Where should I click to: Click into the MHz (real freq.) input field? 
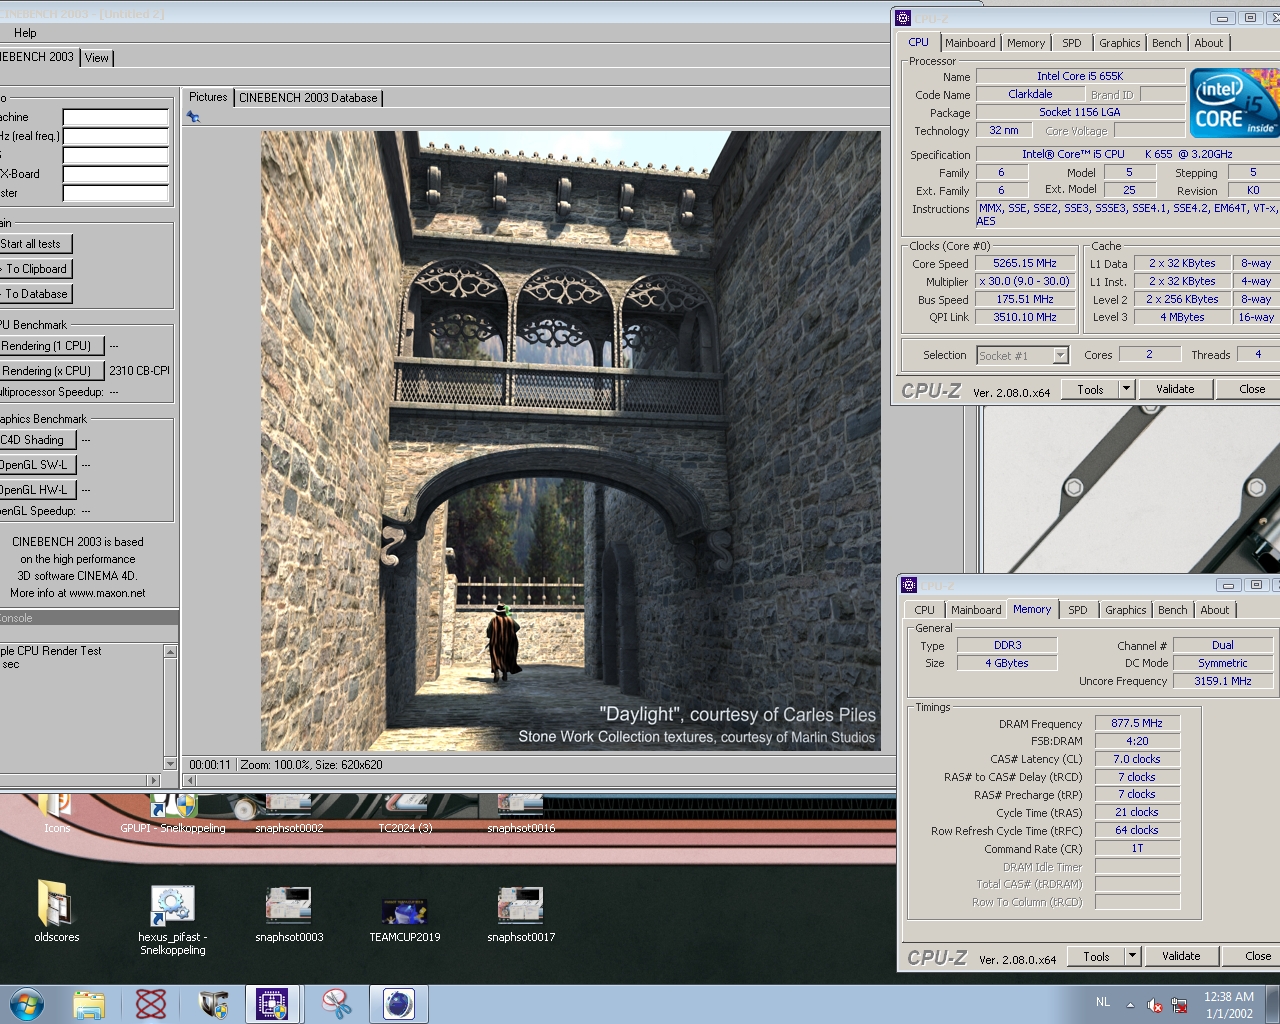click(x=116, y=136)
